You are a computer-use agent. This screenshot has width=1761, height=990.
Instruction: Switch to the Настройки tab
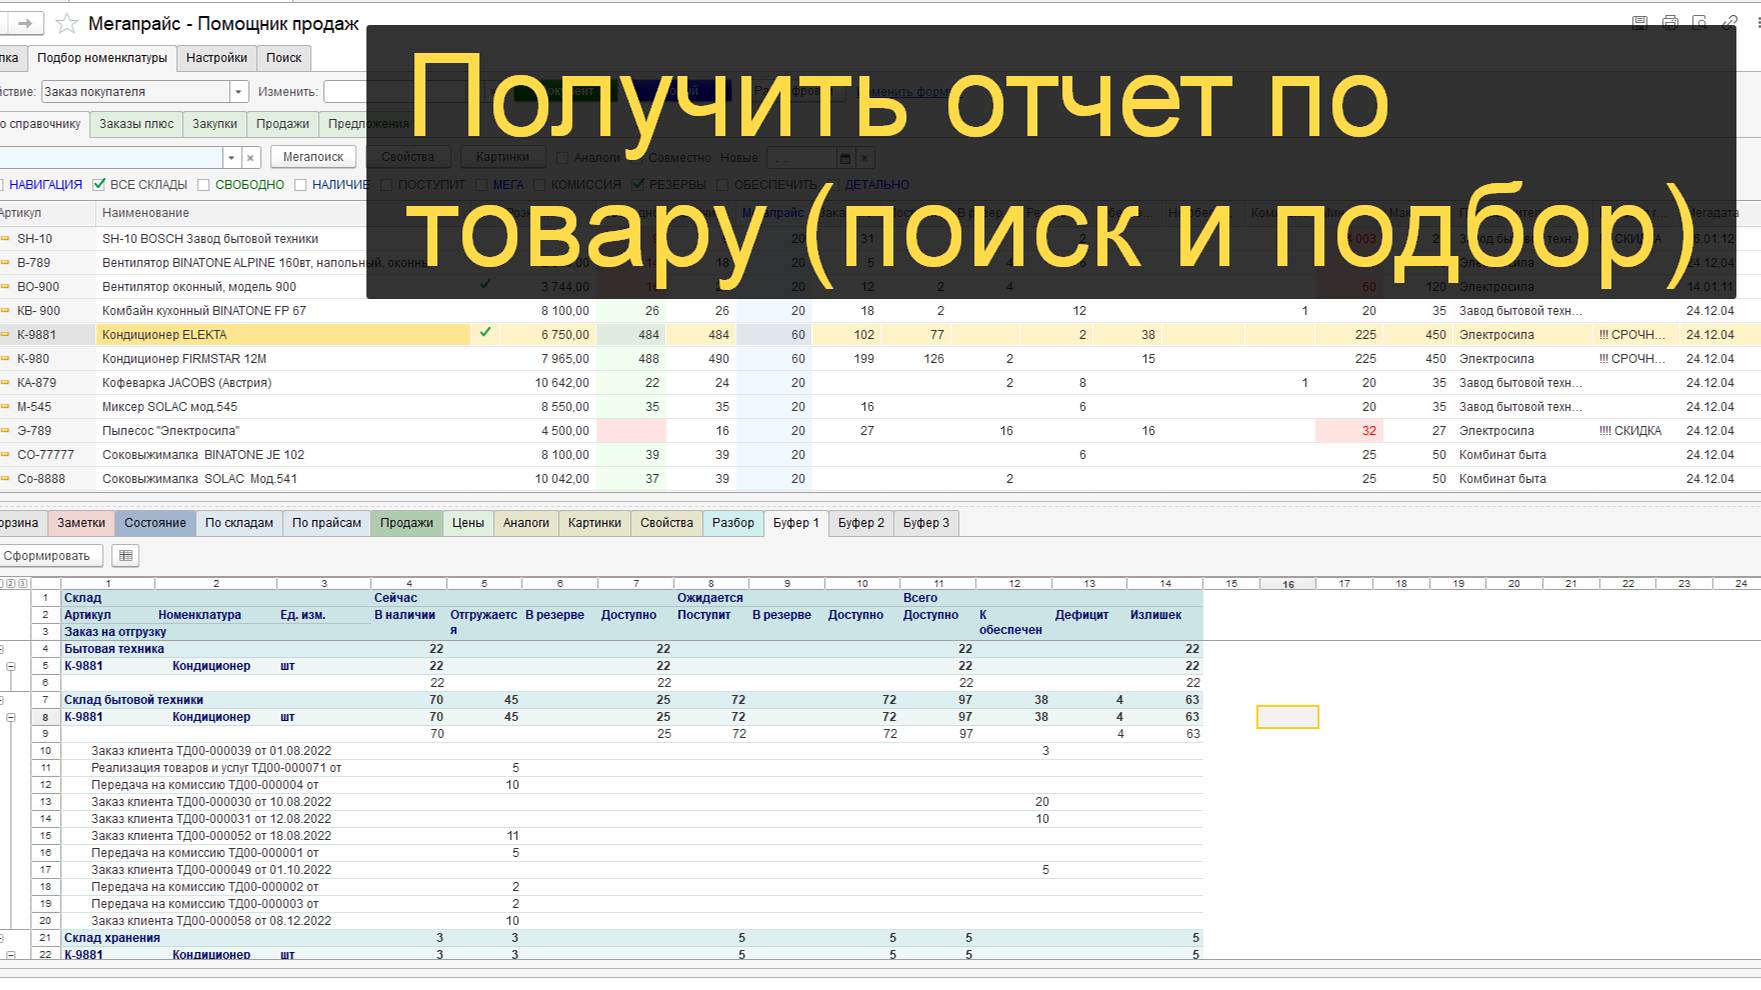[217, 58]
